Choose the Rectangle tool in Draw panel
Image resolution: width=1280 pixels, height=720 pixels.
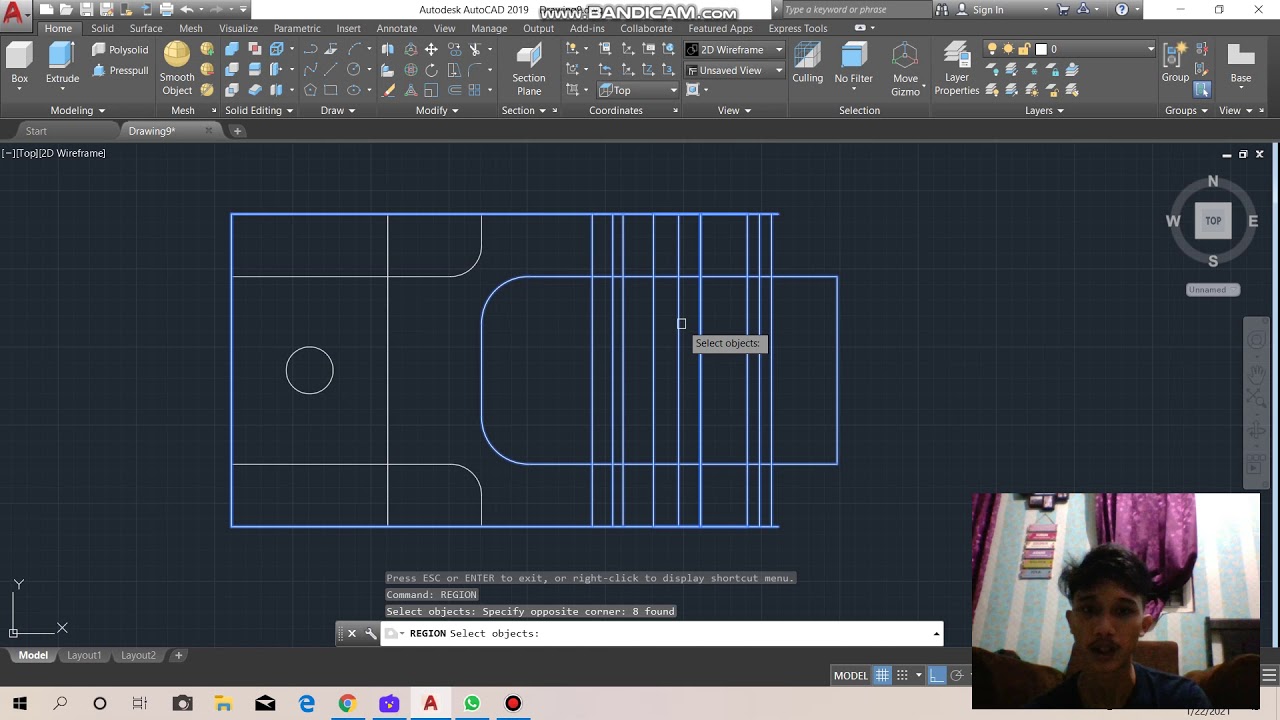point(331,90)
